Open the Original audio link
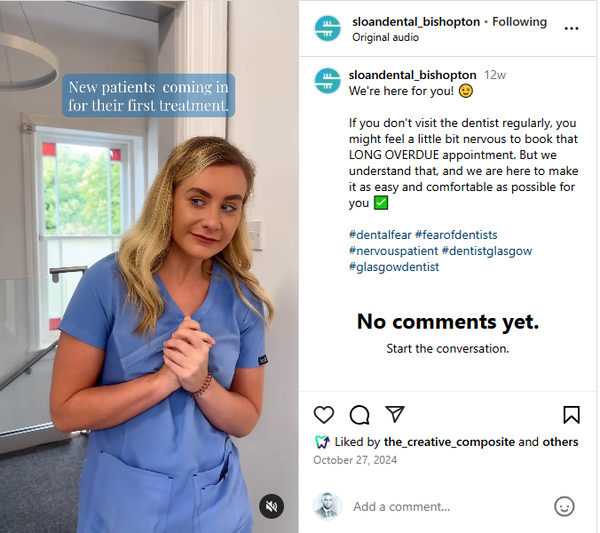600x533 pixels. tap(385, 37)
